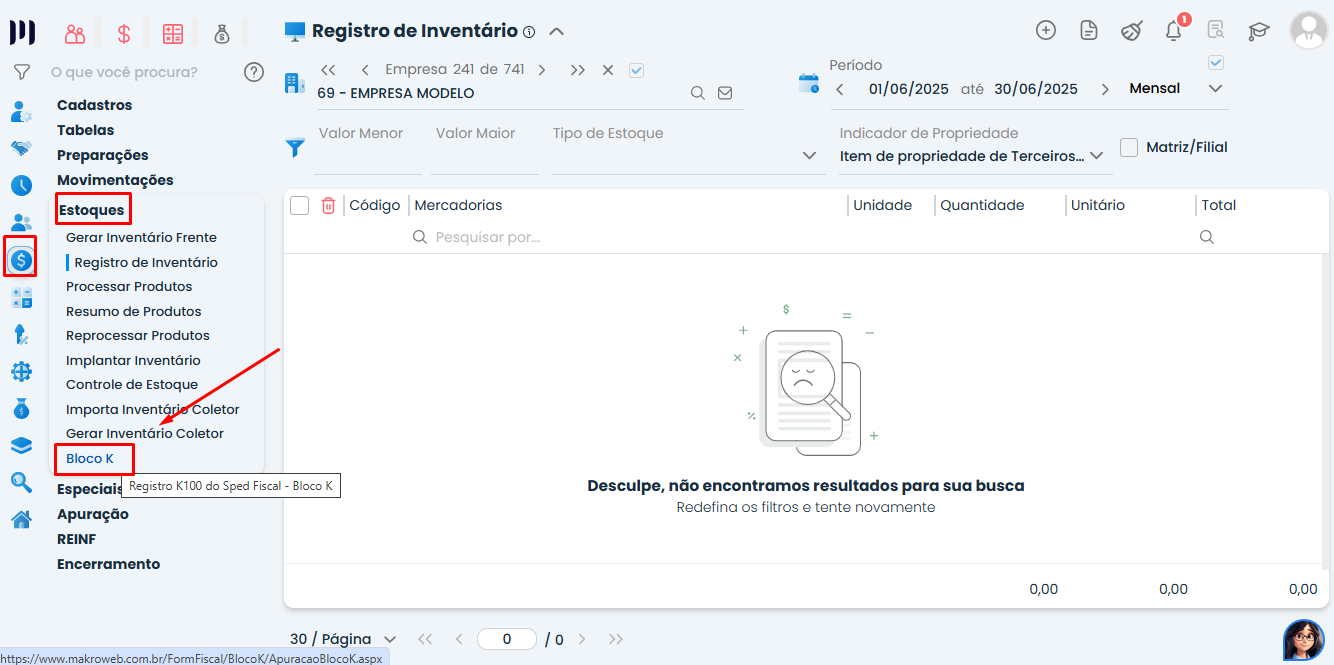
Task: Toggle the checkbox above the period selector
Action: 1216,62
